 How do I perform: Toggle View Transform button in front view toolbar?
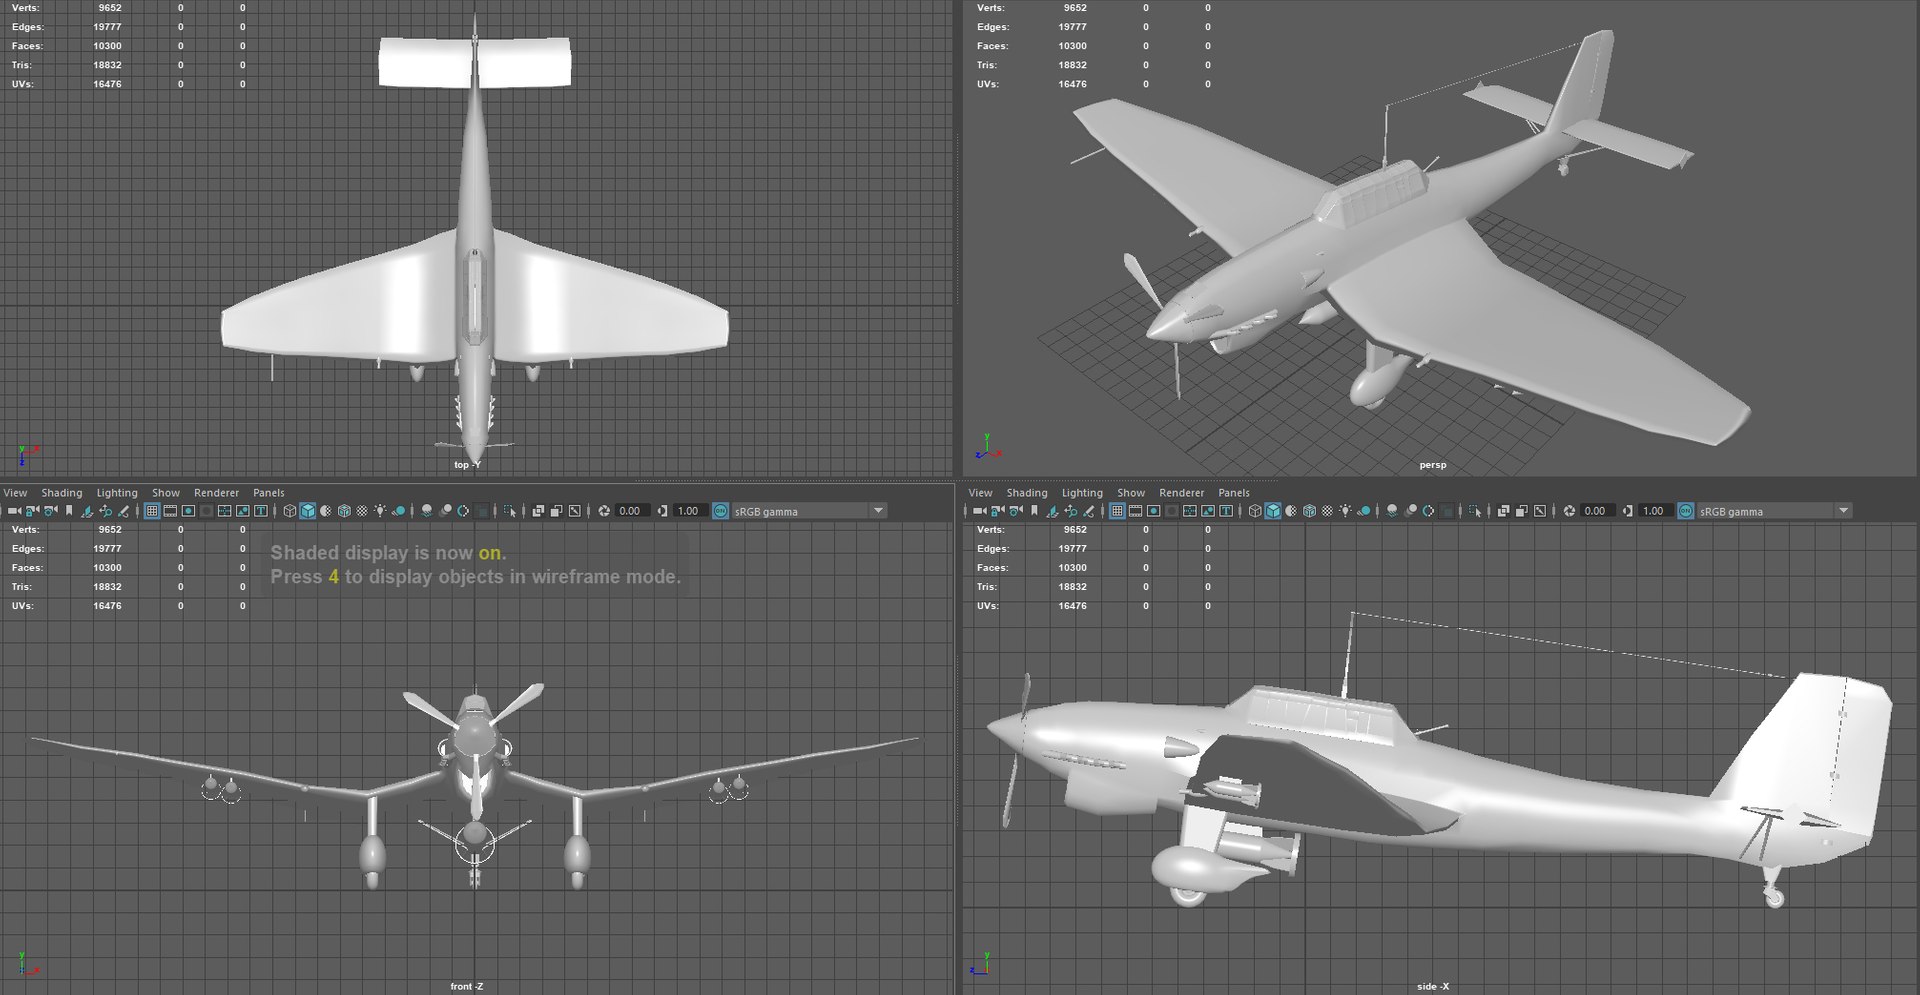tap(720, 511)
